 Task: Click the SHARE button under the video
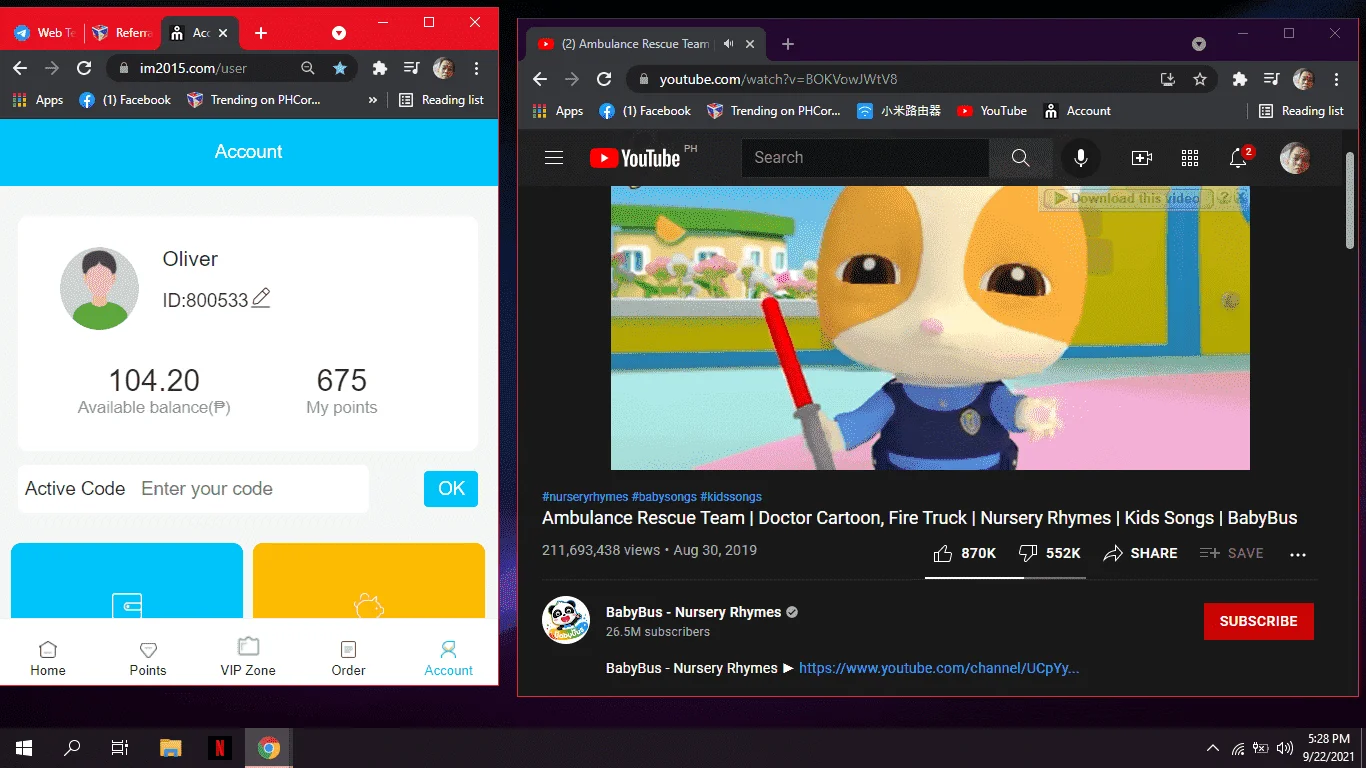(x=1140, y=553)
